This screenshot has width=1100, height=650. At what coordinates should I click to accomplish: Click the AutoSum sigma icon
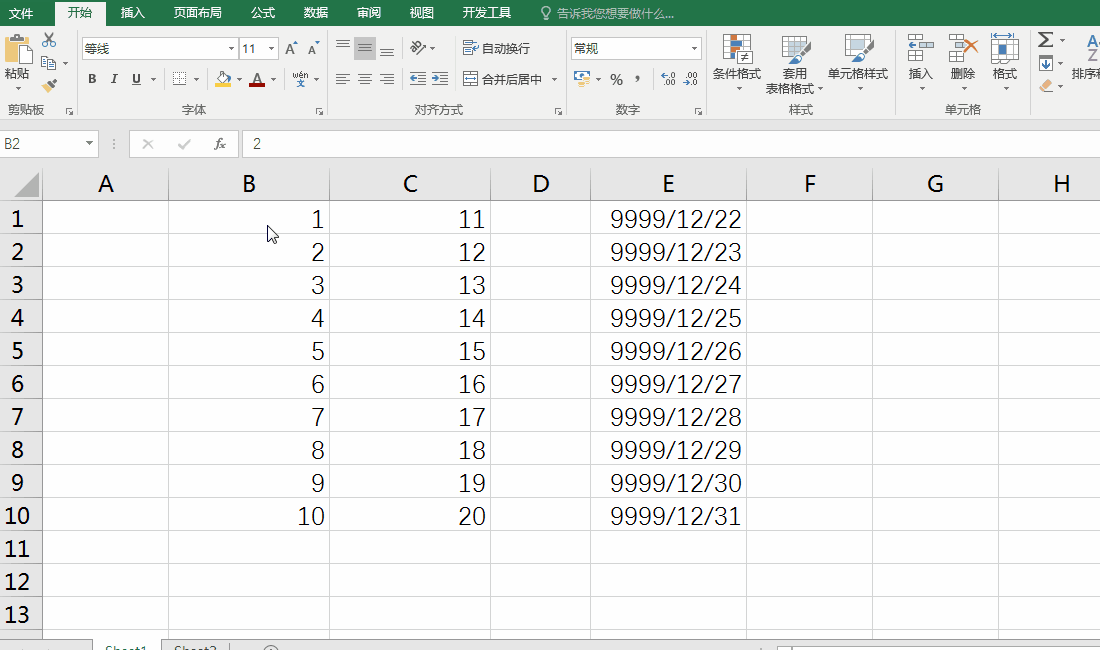pyautogui.click(x=1045, y=40)
